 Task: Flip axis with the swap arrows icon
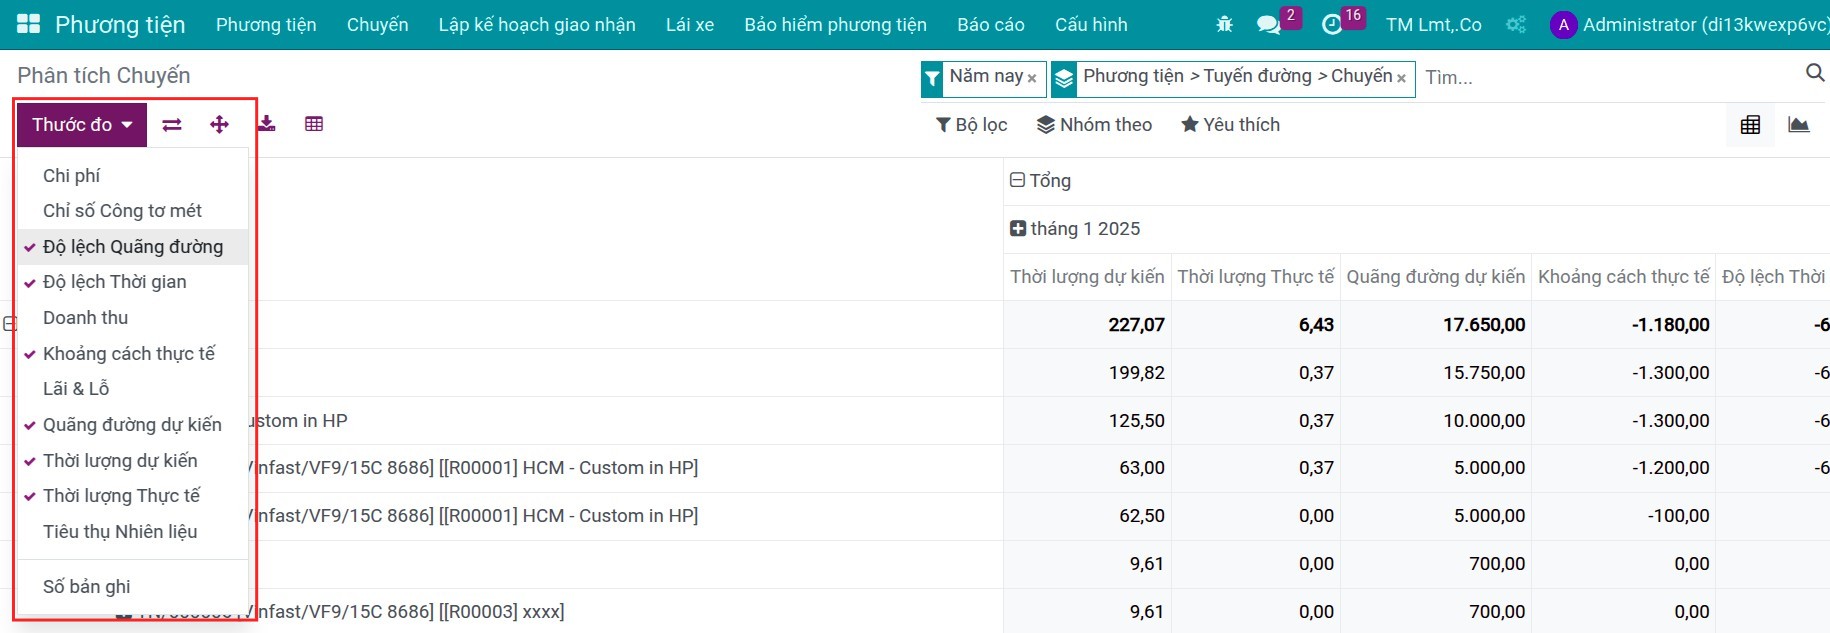pyautogui.click(x=172, y=124)
